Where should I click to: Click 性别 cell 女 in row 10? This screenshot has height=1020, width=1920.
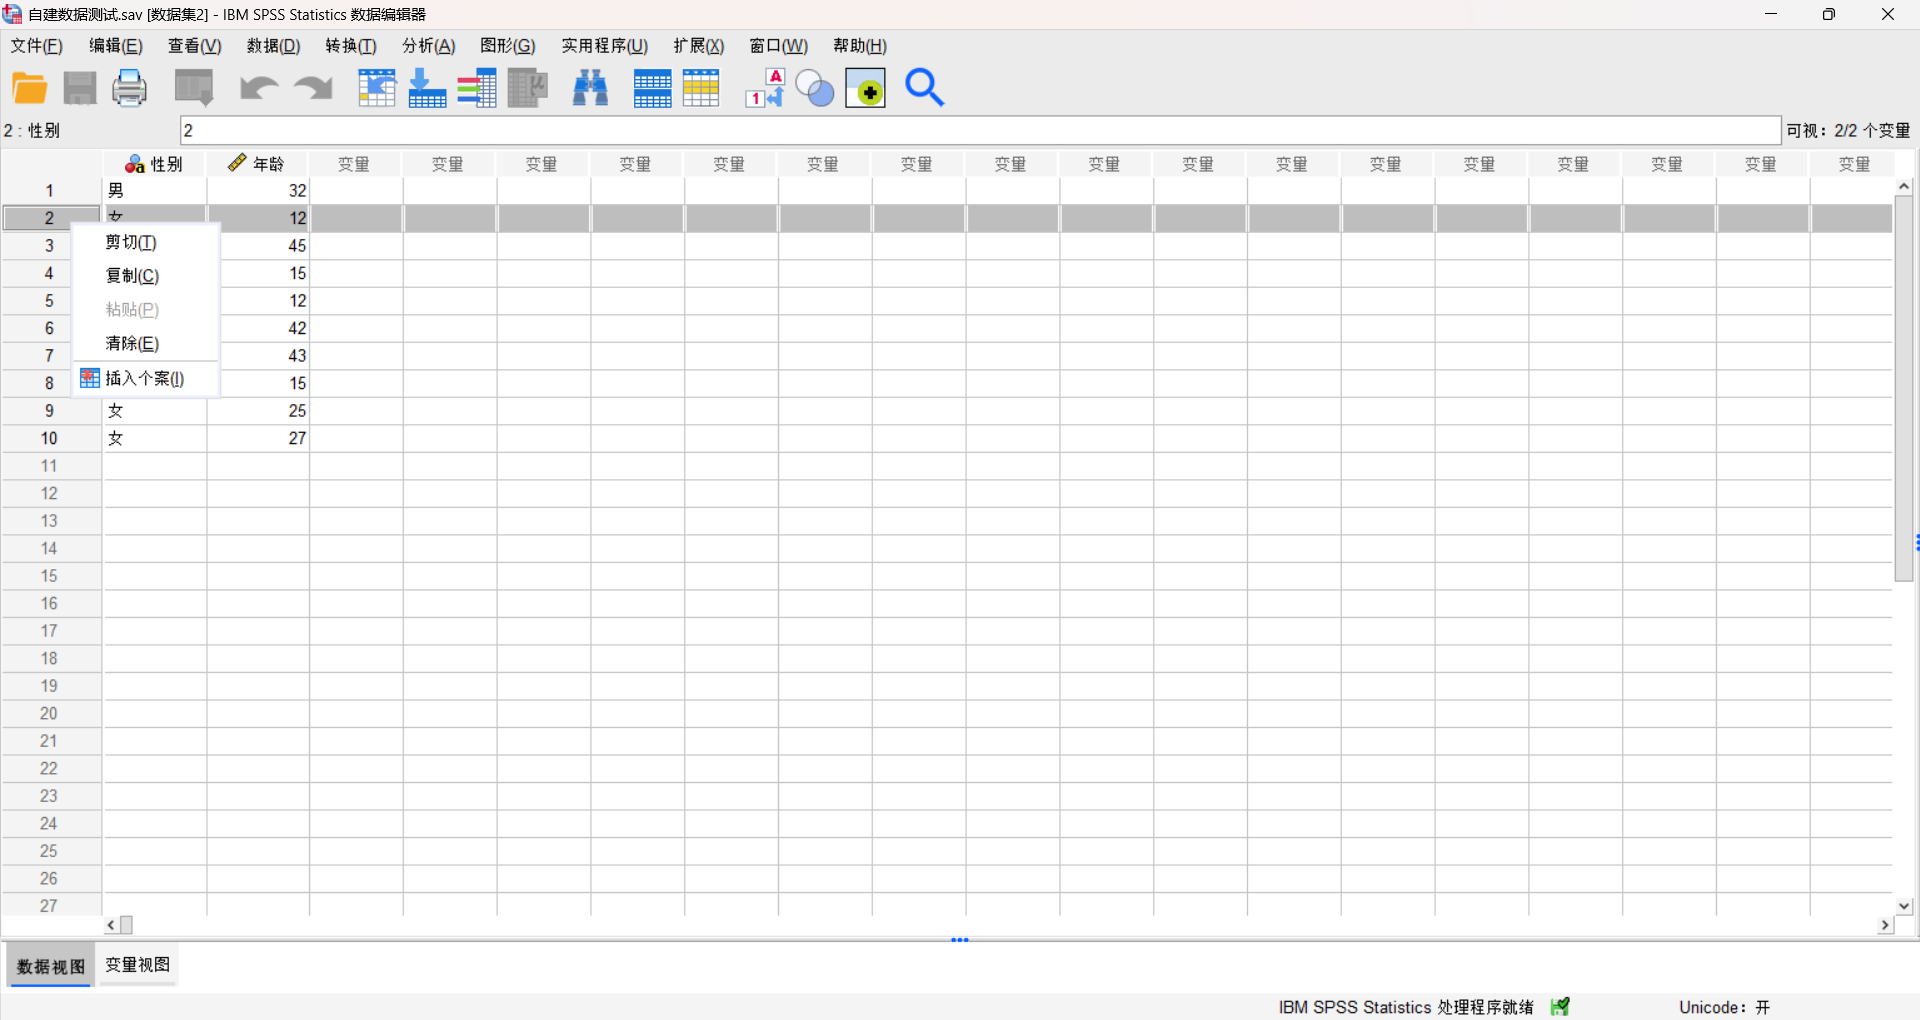(154, 439)
